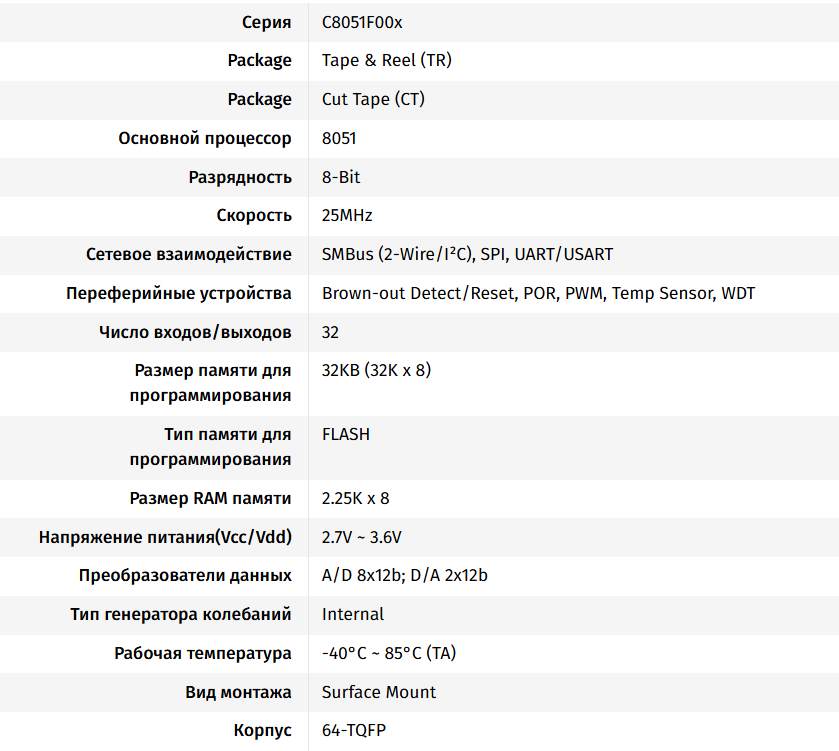Image resolution: width=839 pixels, height=751 pixels.
Task: Select the 64-TQFP case value
Action: [x=353, y=730]
